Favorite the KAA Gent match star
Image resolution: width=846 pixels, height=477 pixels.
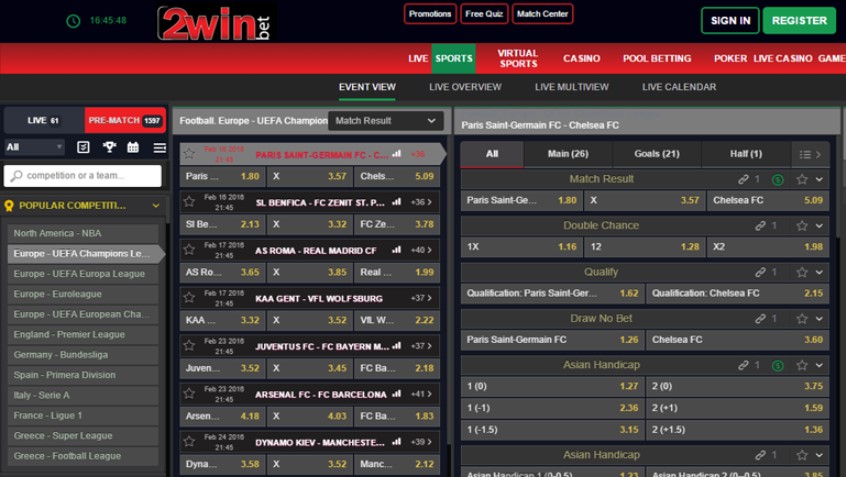[x=189, y=297]
